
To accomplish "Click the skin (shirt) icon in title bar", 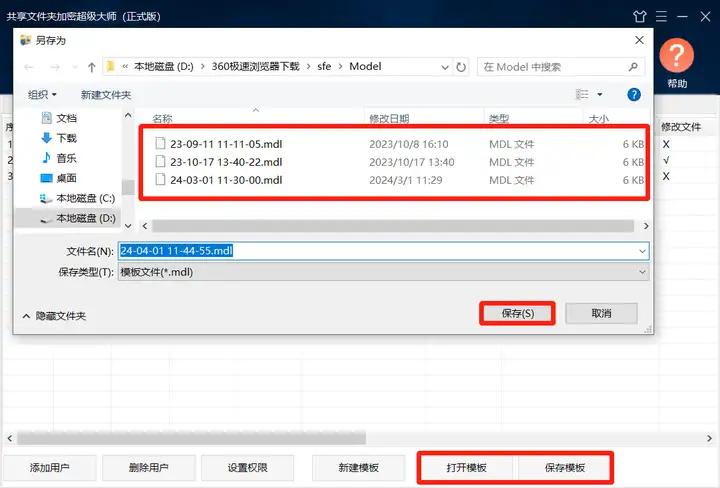I will [x=640, y=17].
